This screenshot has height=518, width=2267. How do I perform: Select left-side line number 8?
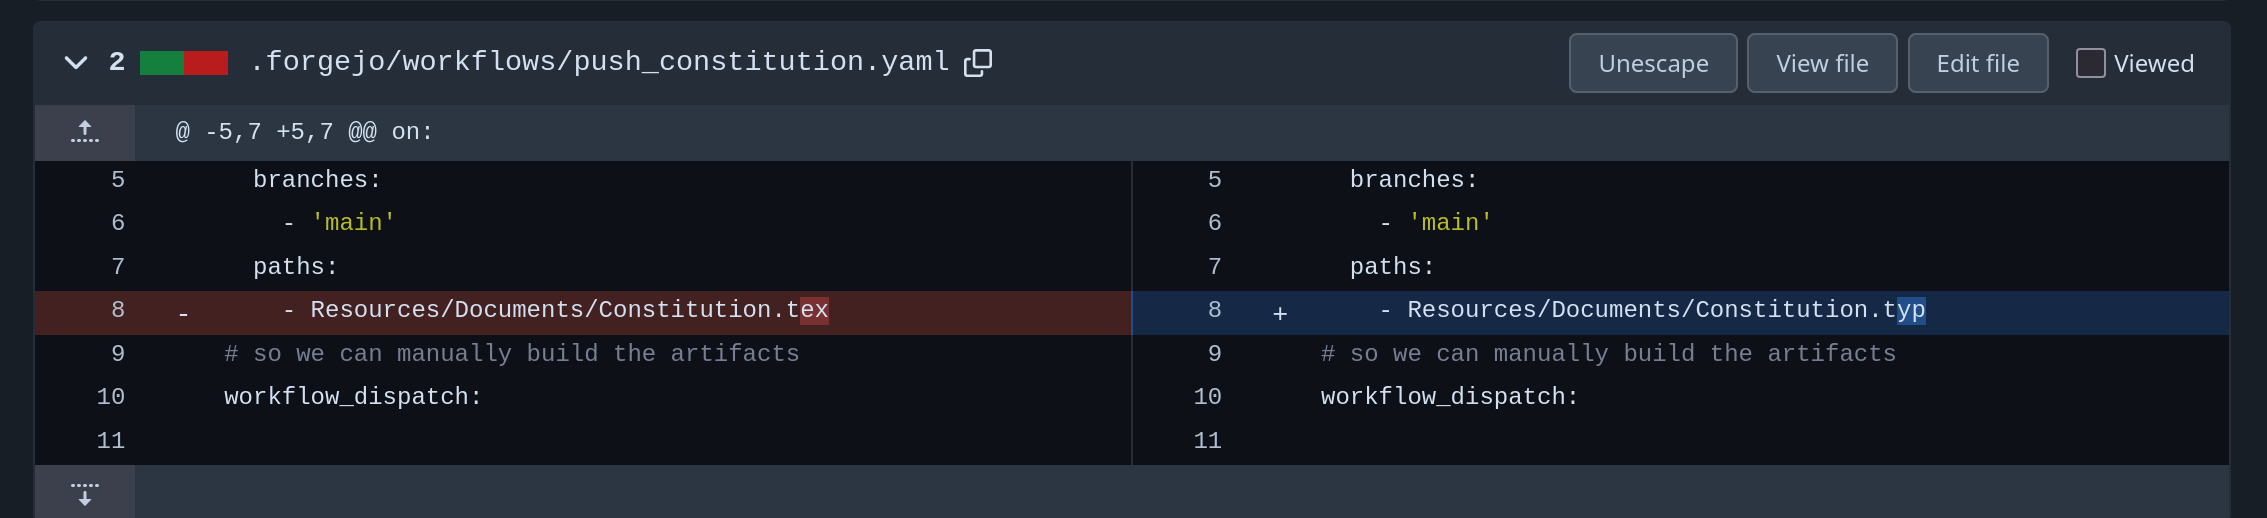(x=118, y=310)
